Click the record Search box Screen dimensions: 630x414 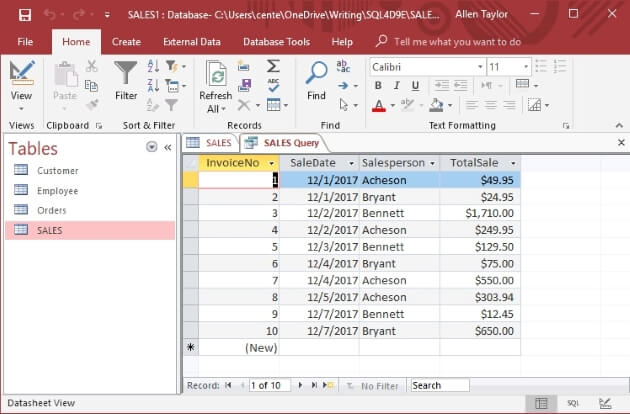click(438, 385)
